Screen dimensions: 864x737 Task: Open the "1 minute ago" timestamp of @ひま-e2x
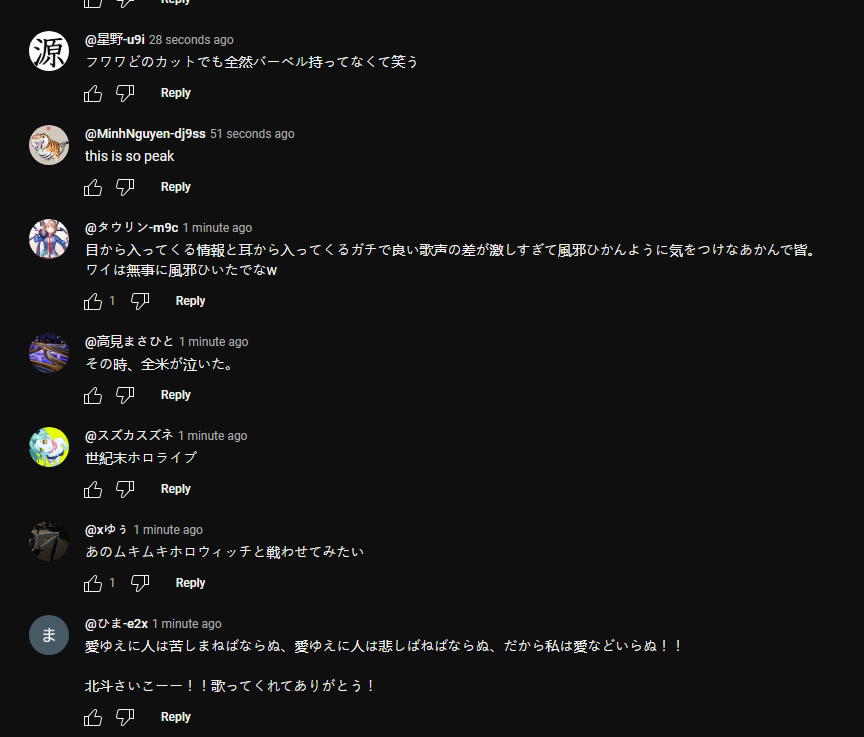[187, 624]
